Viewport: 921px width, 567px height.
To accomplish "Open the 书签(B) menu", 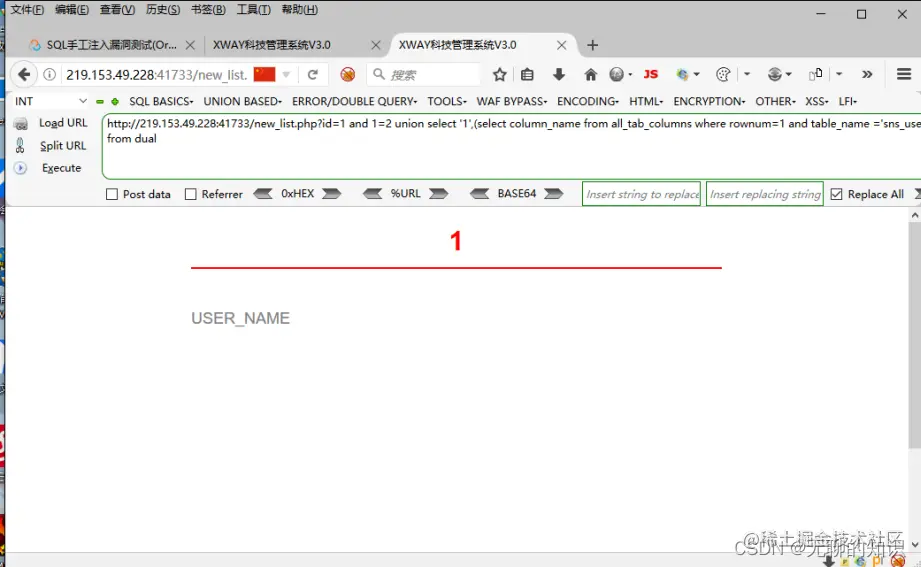I will 208,9.
